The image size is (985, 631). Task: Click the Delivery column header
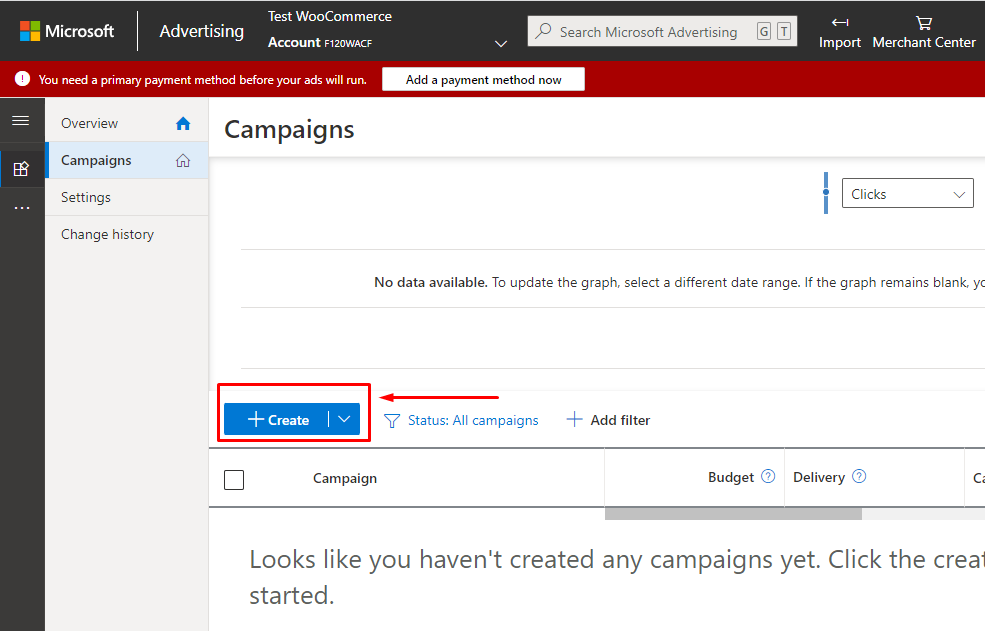[x=819, y=478]
